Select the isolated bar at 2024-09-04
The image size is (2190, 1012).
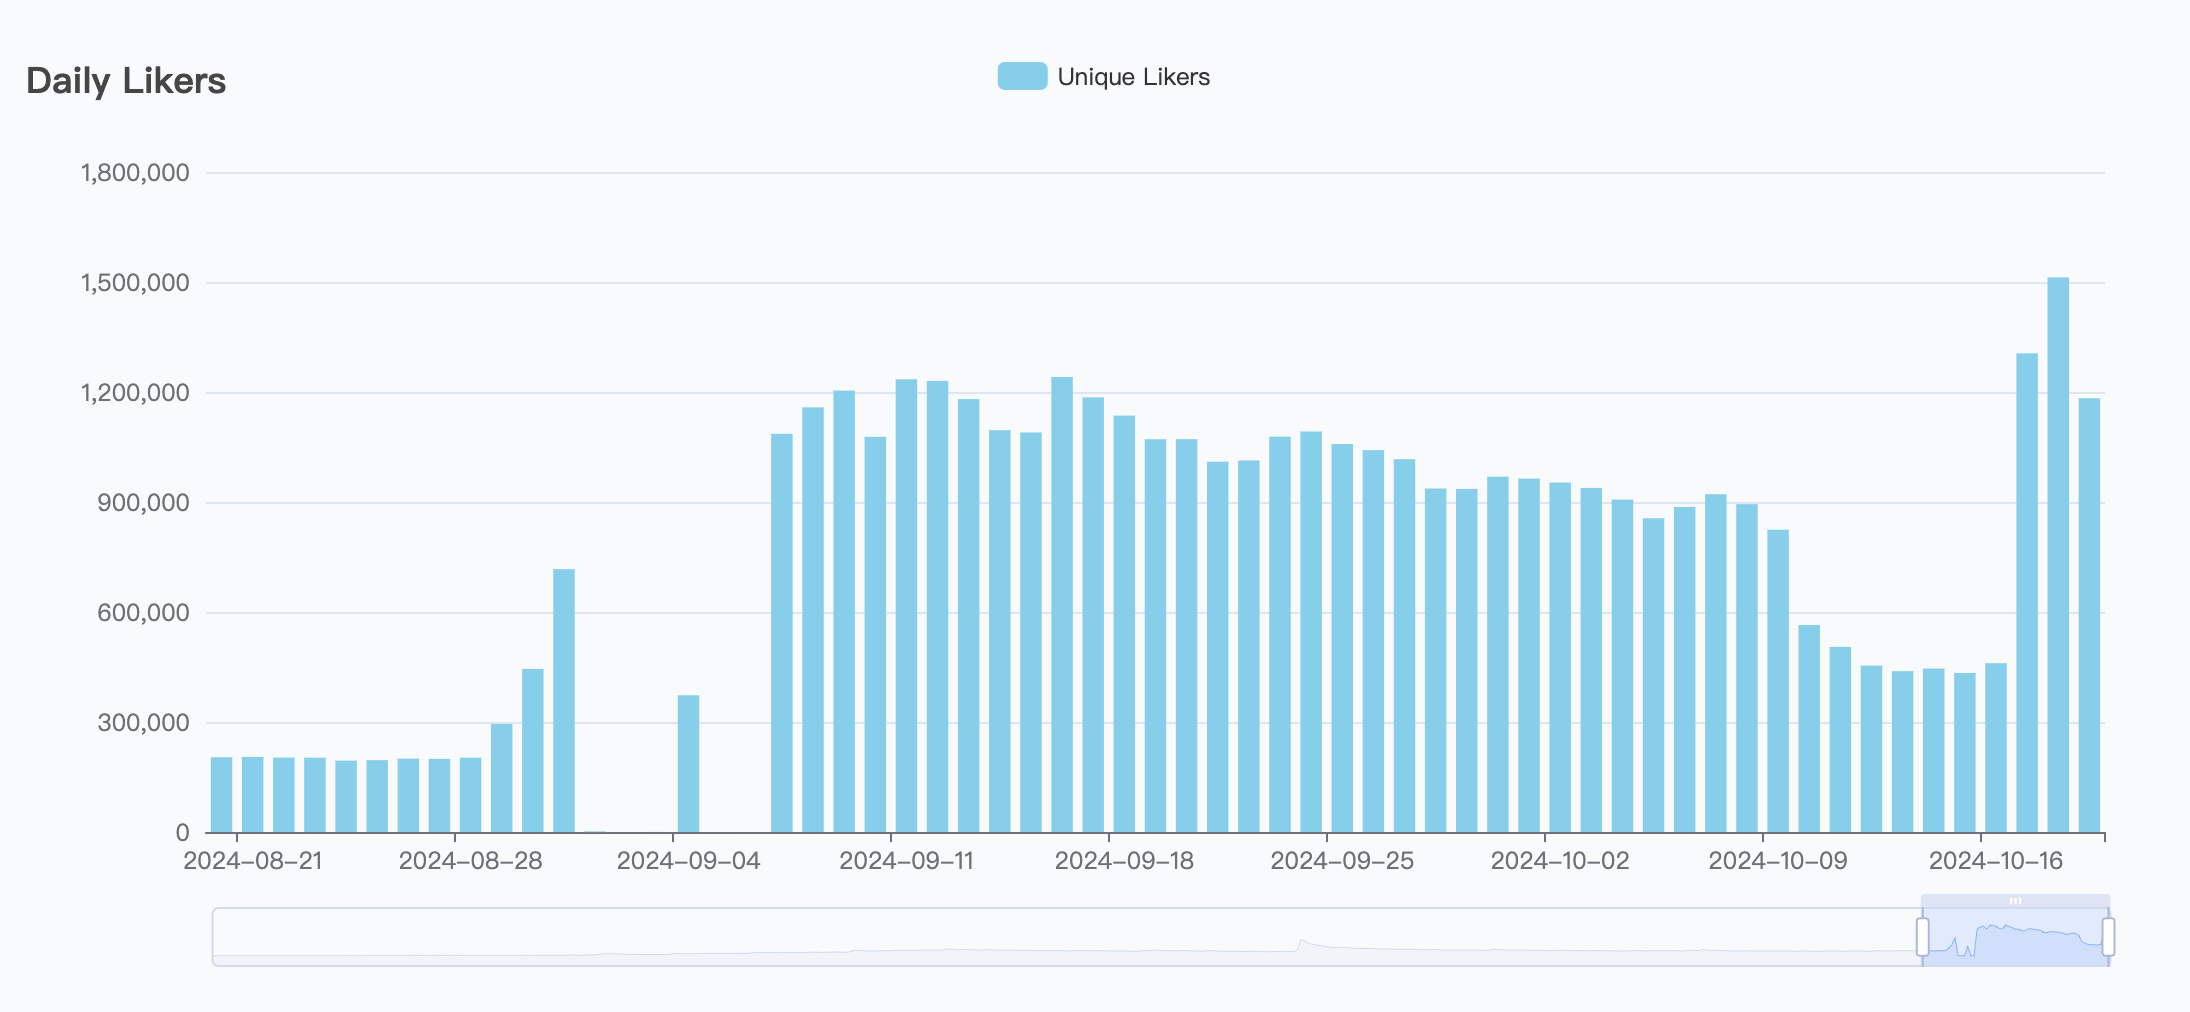pyautogui.click(x=688, y=764)
